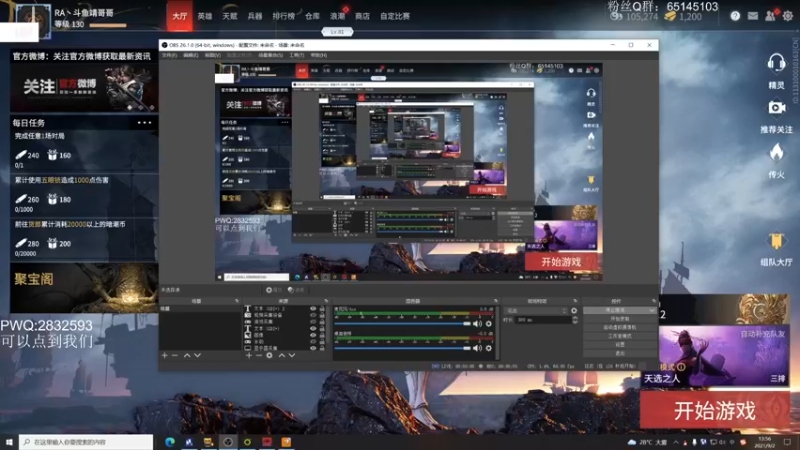This screenshot has height=450, width=800.
Task: Open 聚宝阁 banner in game
Action: [84, 288]
